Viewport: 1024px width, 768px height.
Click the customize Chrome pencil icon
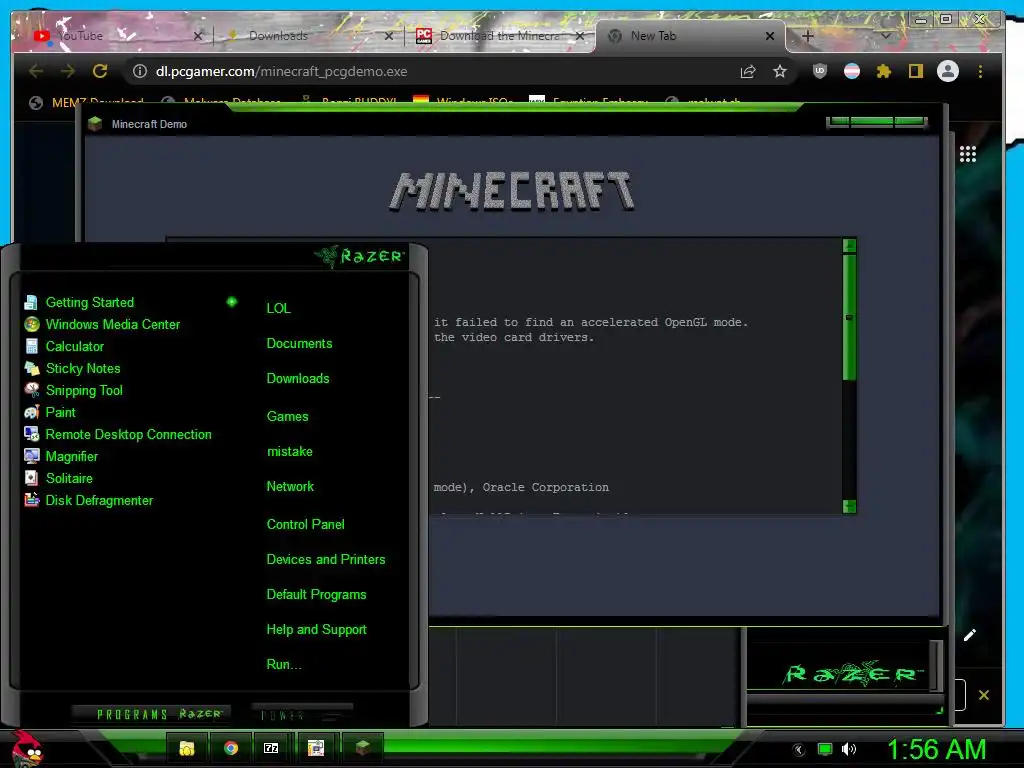970,635
